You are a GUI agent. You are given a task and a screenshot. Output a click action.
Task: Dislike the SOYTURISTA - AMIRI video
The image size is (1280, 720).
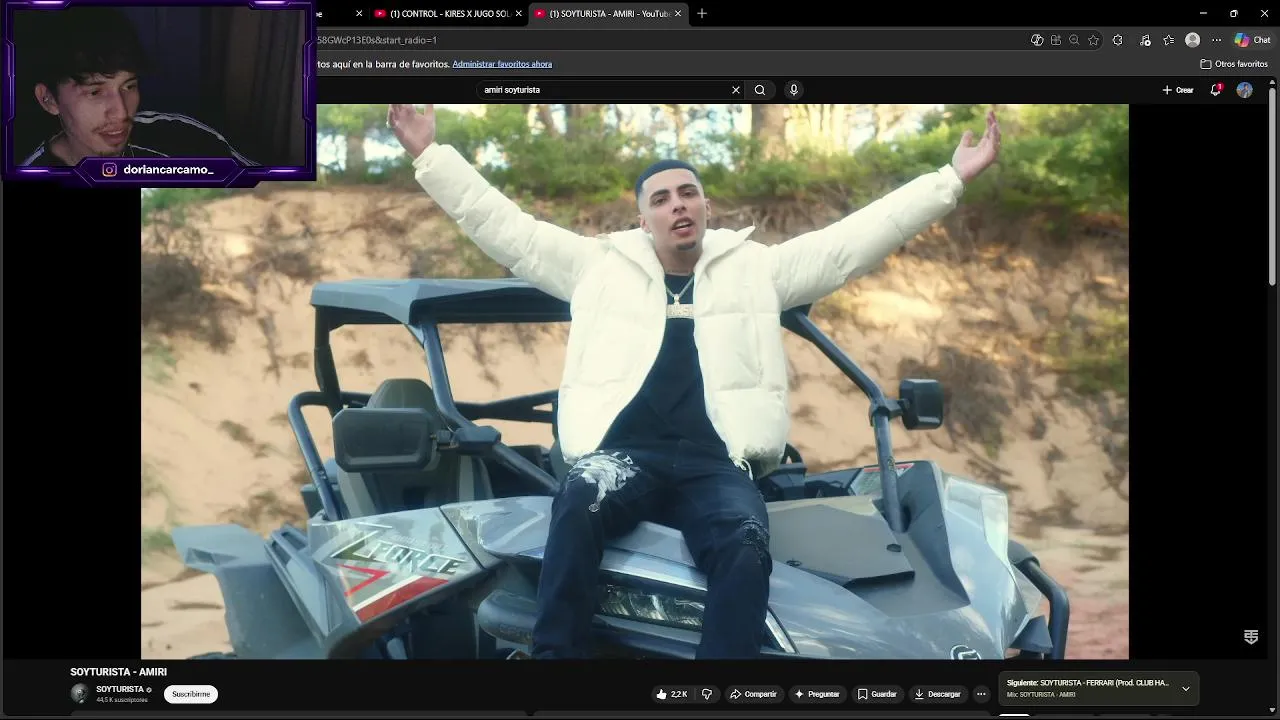(707, 694)
